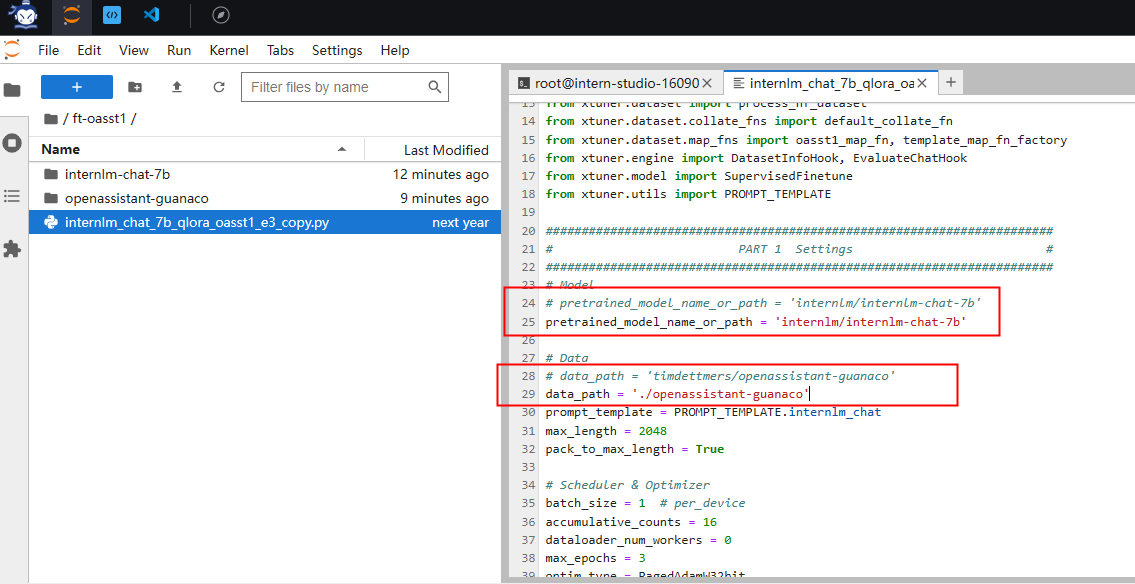1135x584 pixels.
Task: Open the Tabs menu
Action: click(x=280, y=51)
